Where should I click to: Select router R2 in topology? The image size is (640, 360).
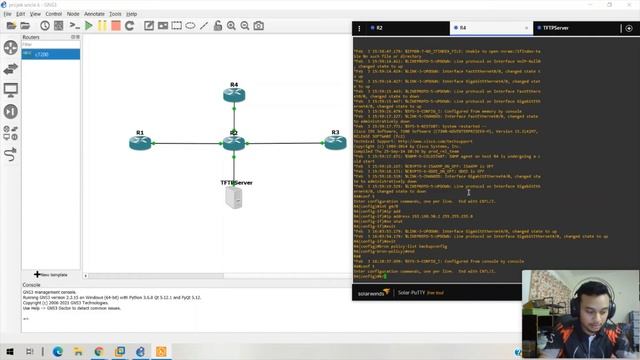point(234,143)
